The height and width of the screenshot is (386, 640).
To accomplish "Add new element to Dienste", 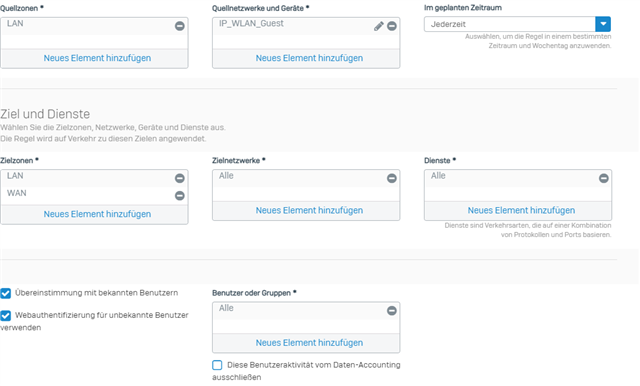I will 521,210.
